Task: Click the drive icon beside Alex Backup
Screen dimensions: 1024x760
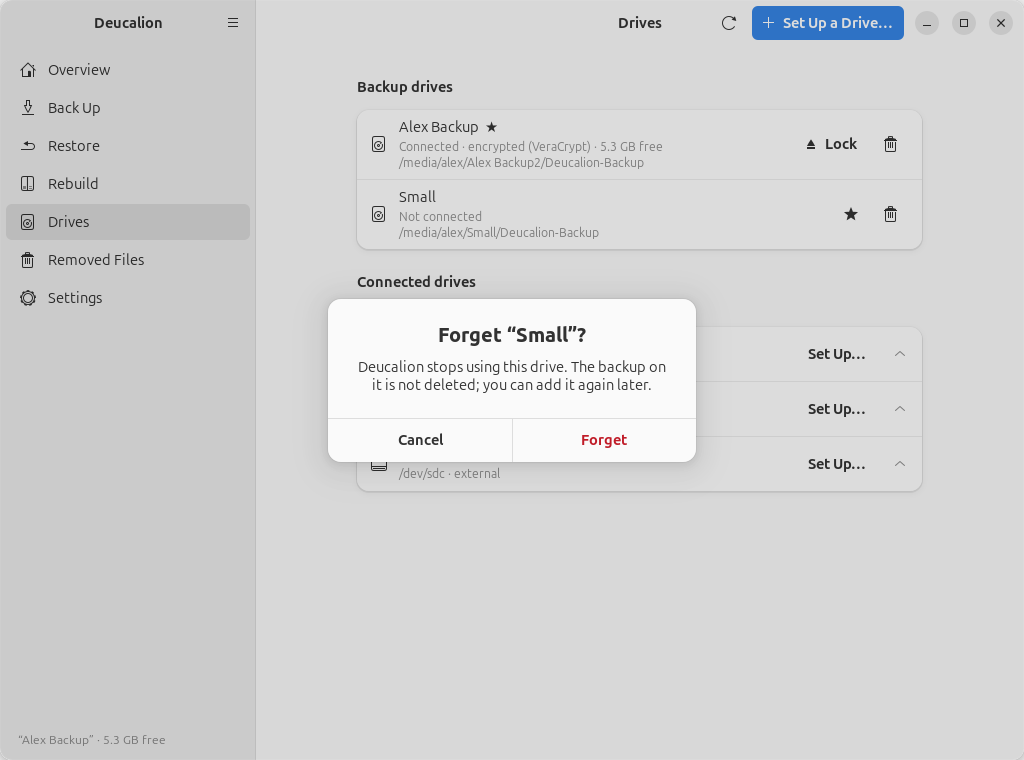Action: (378, 144)
